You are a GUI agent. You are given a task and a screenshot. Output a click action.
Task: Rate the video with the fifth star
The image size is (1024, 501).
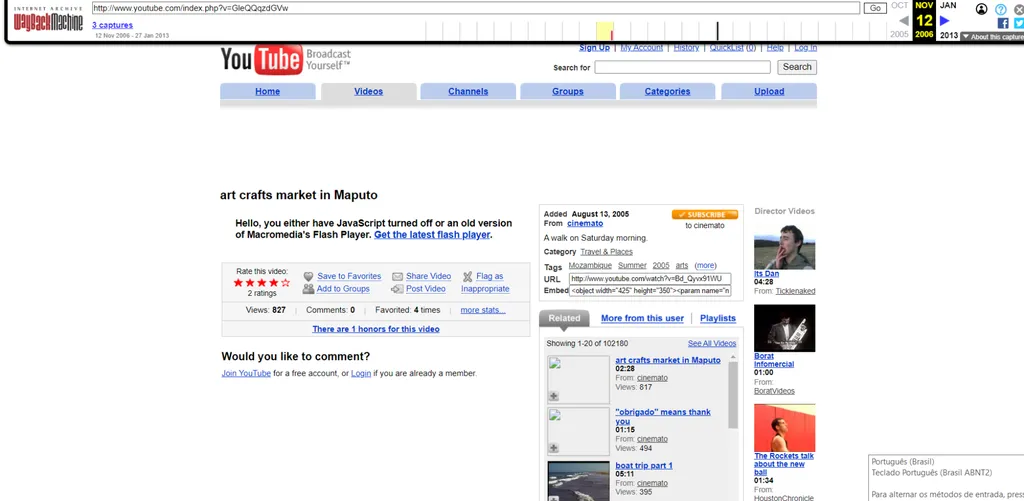pos(286,283)
